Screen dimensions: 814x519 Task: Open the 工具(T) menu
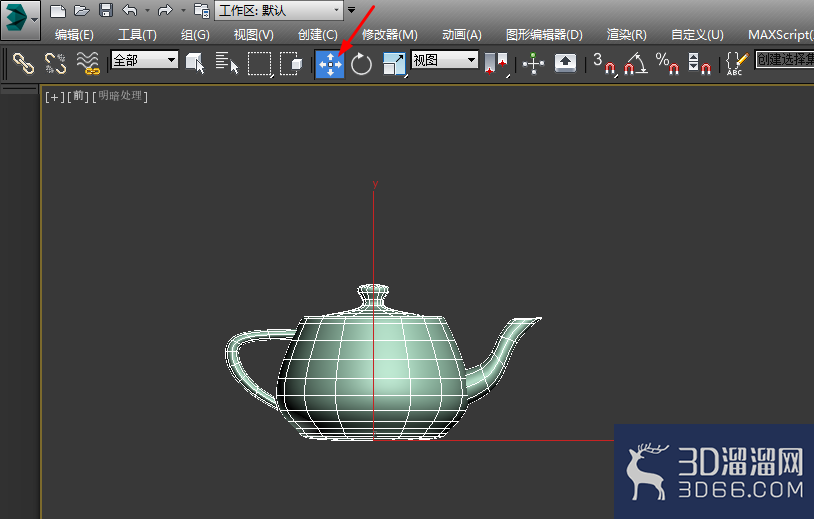(x=137, y=35)
